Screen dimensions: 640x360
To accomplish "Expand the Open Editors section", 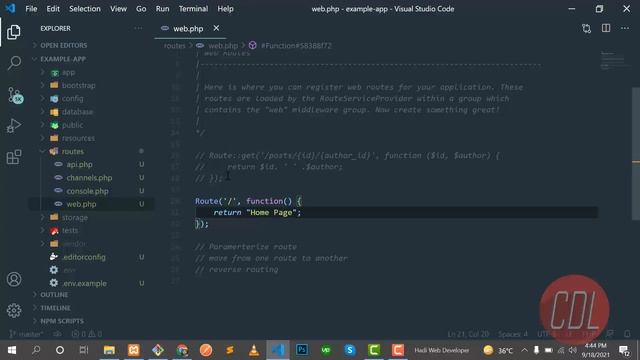I will coord(63,45).
